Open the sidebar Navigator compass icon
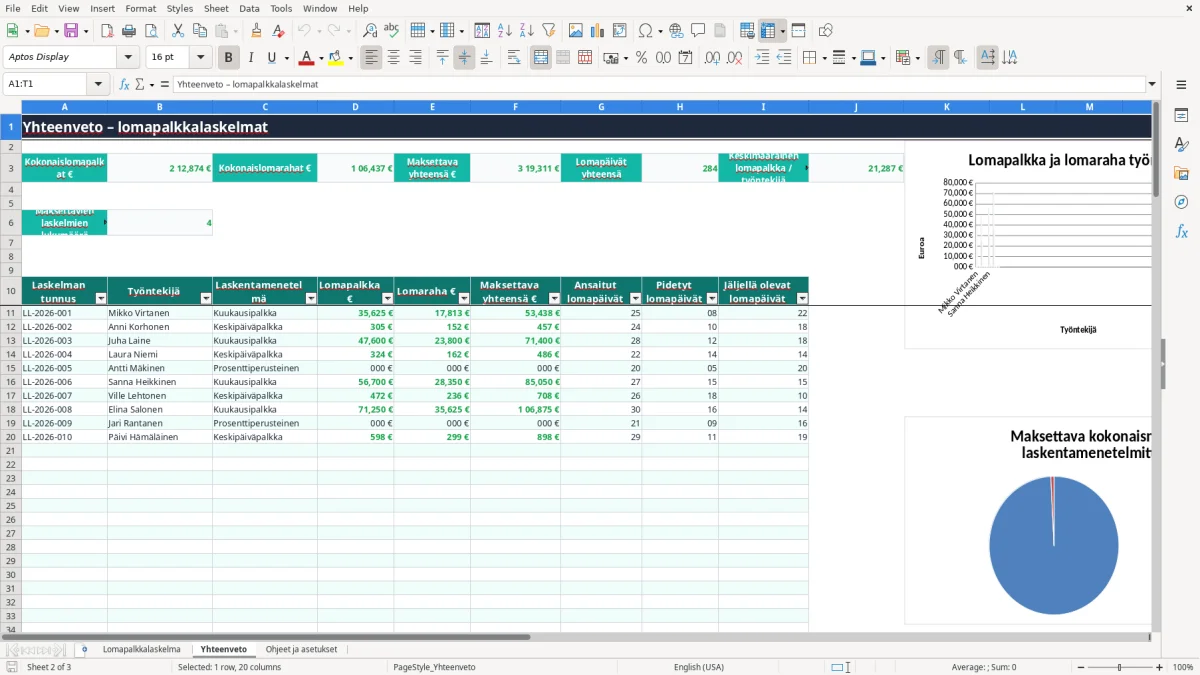This screenshot has width=1200, height=675. click(x=1181, y=202)
